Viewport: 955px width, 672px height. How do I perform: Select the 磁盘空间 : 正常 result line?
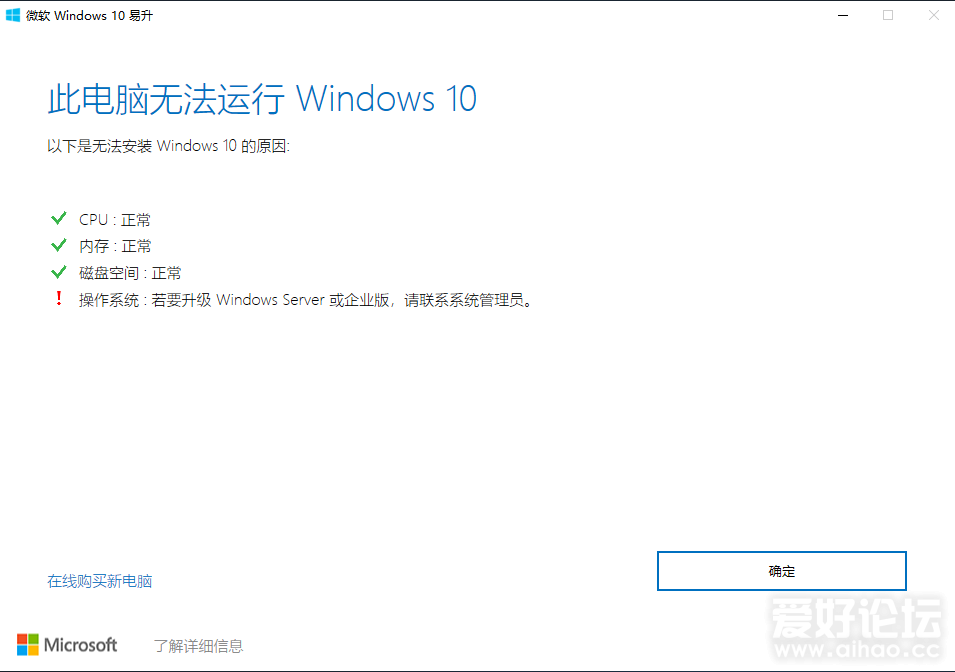pos(130,273)
